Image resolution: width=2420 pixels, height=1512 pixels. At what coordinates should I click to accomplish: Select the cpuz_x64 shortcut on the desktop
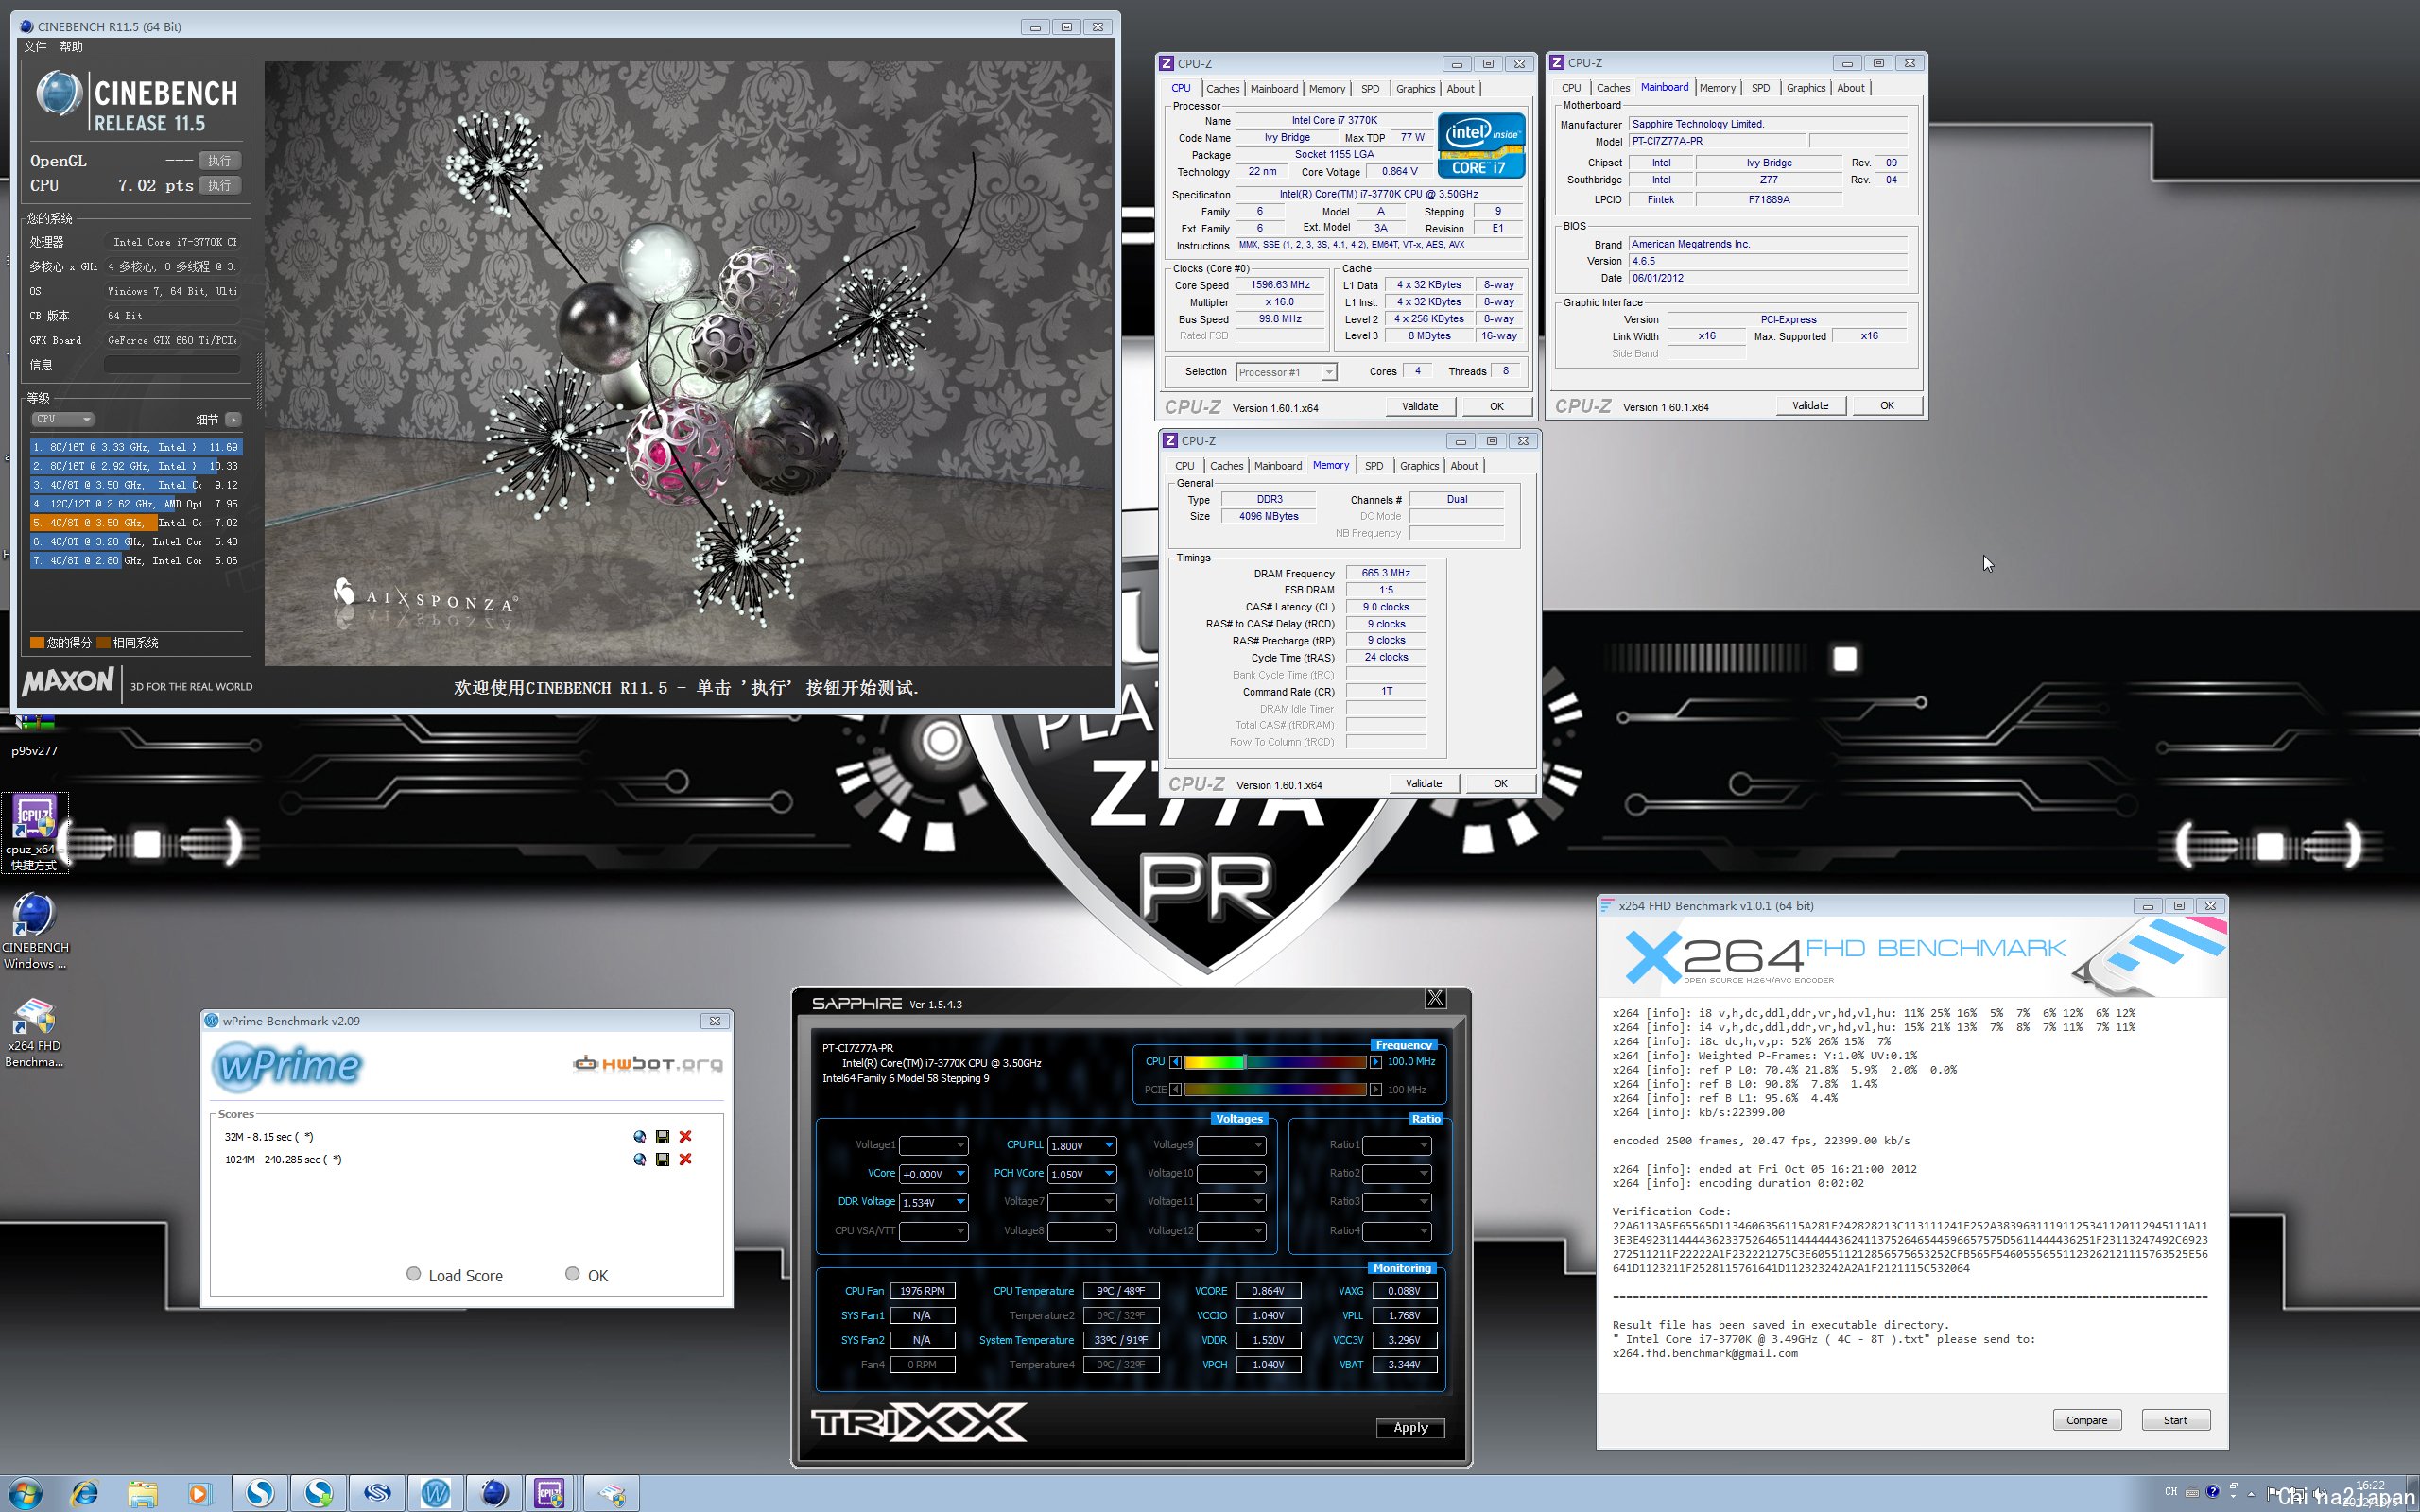(x=34, y=832)
